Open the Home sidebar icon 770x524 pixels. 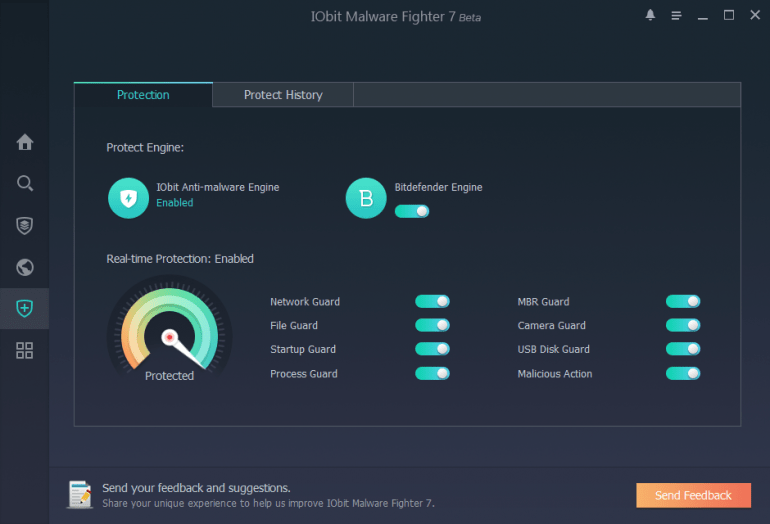[x=25, y=142]
